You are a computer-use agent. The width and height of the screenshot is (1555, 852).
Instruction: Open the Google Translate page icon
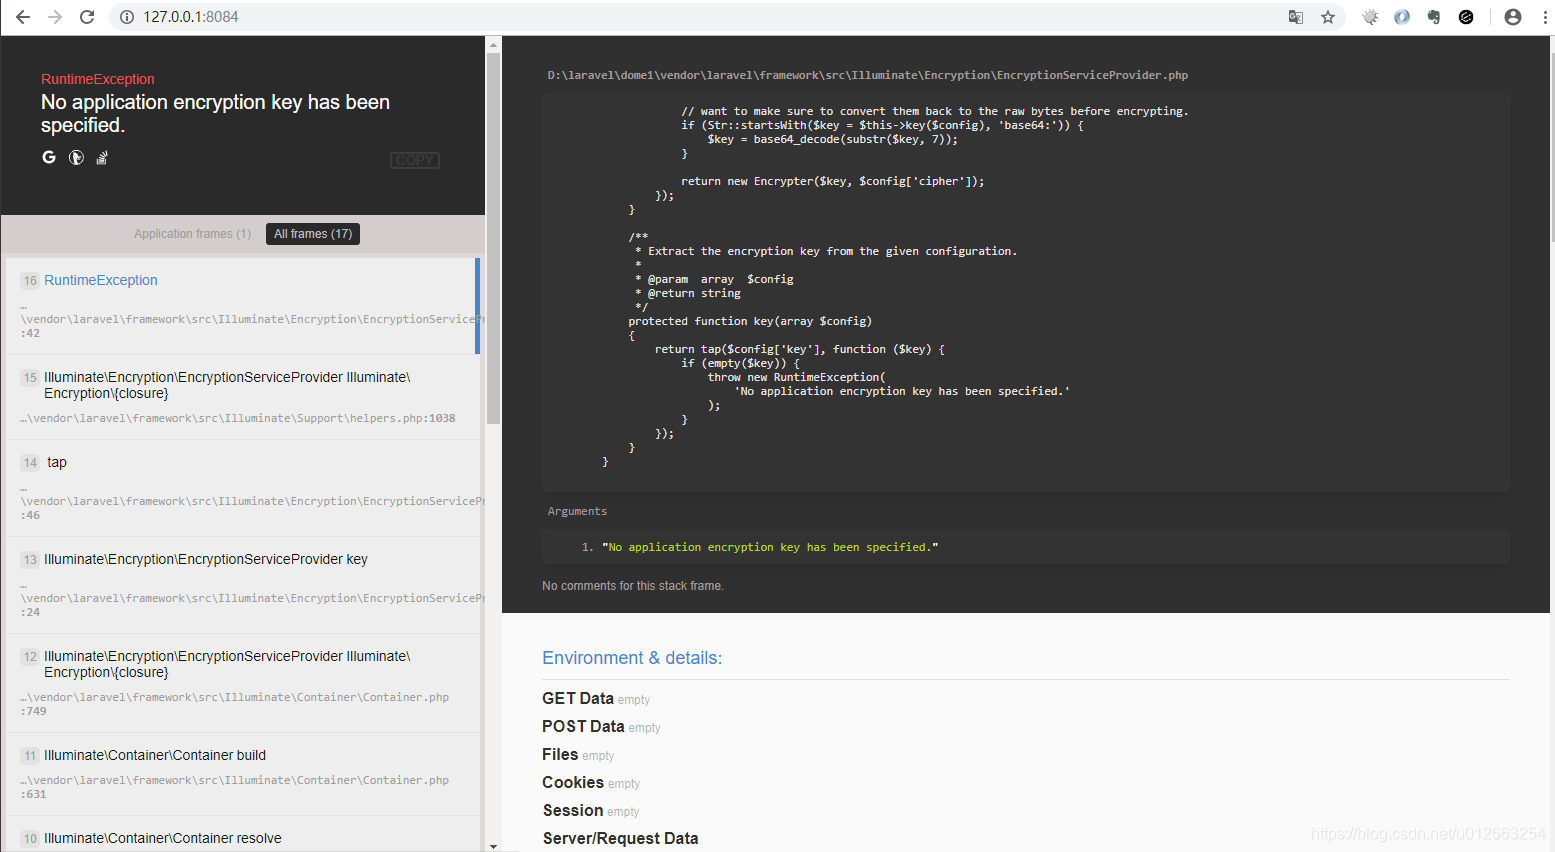click(x=1296, y=17)
